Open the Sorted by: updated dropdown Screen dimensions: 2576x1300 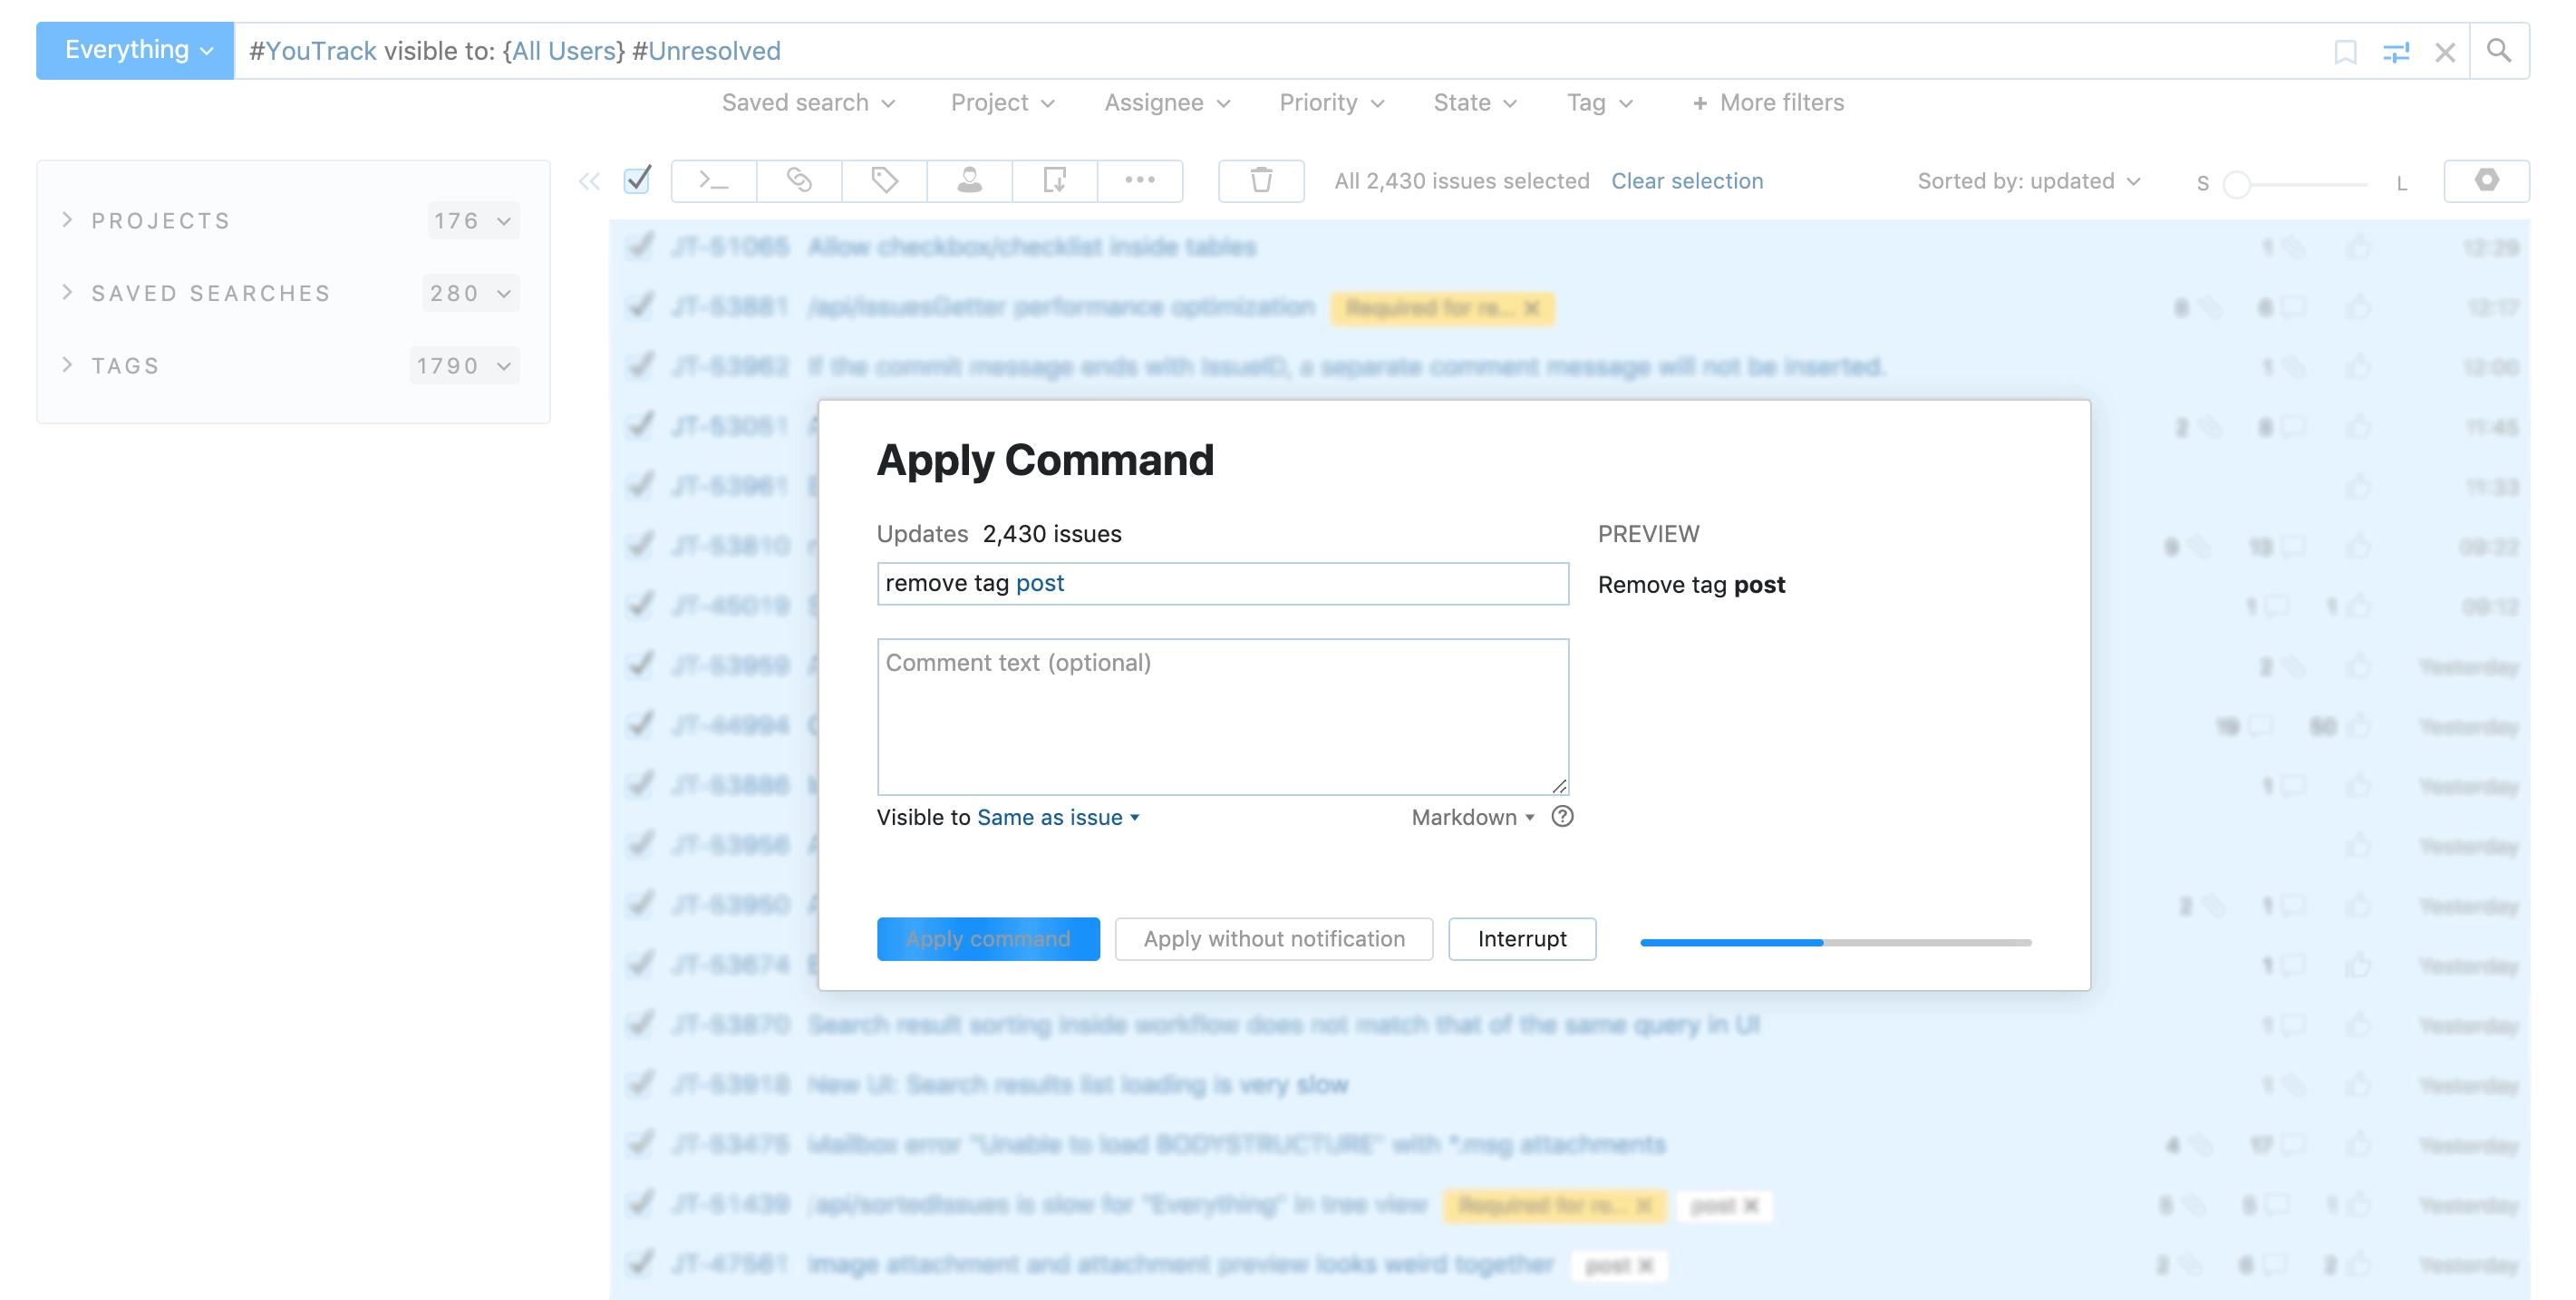[2026, 179]
